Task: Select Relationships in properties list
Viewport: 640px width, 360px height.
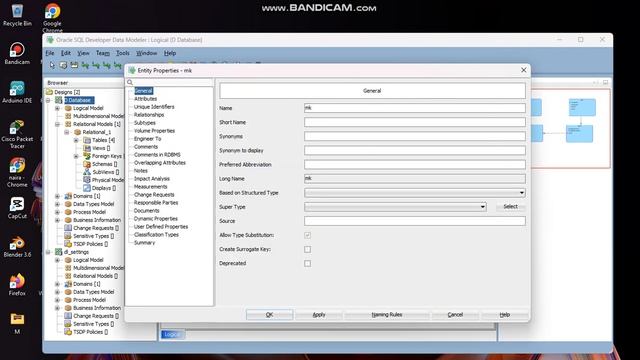Action: 149,115
